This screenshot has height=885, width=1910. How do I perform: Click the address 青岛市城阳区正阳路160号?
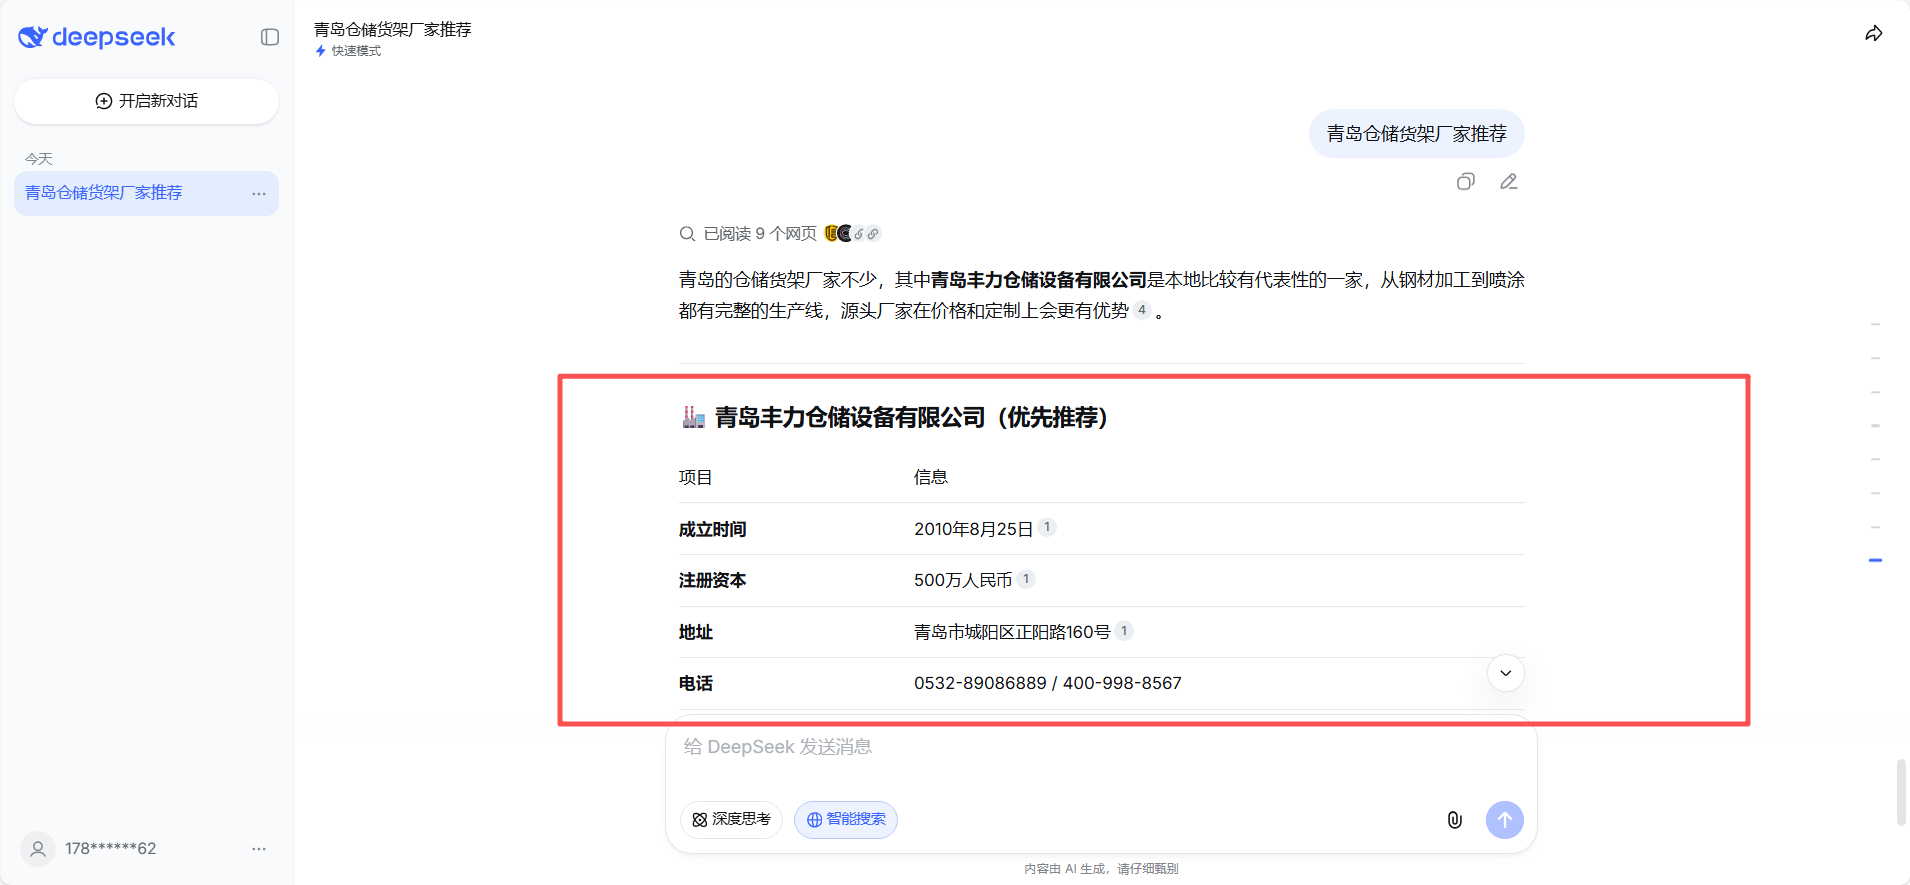click(x=1012, y=632)
